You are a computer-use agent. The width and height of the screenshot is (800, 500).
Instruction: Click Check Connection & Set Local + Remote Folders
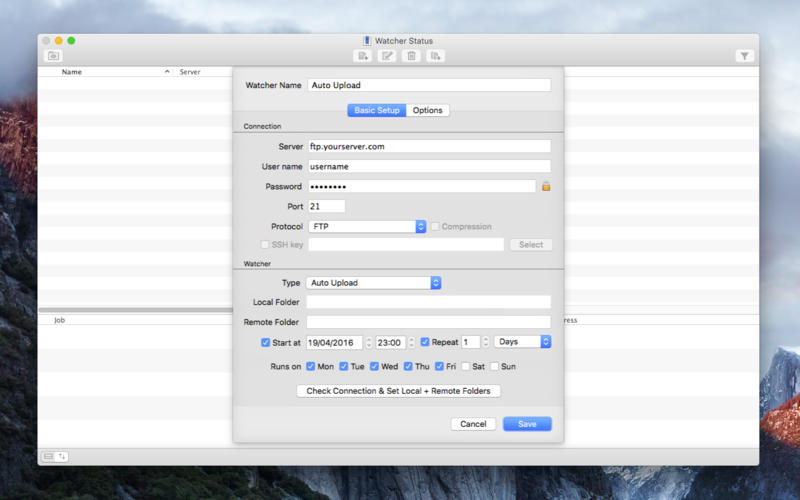click(398, 391)
